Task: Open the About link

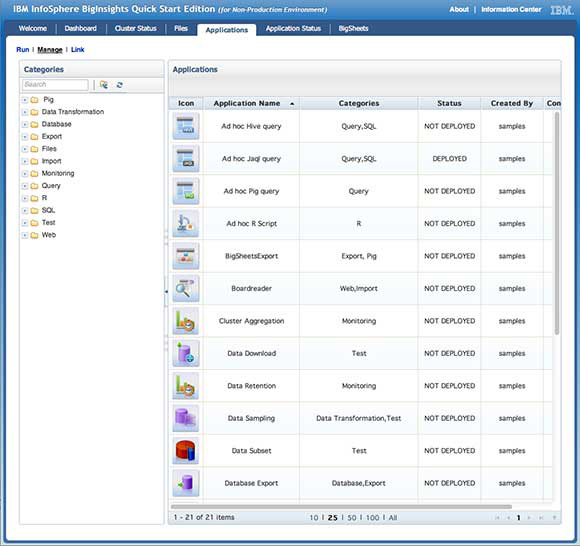Action: click(459, 10)
